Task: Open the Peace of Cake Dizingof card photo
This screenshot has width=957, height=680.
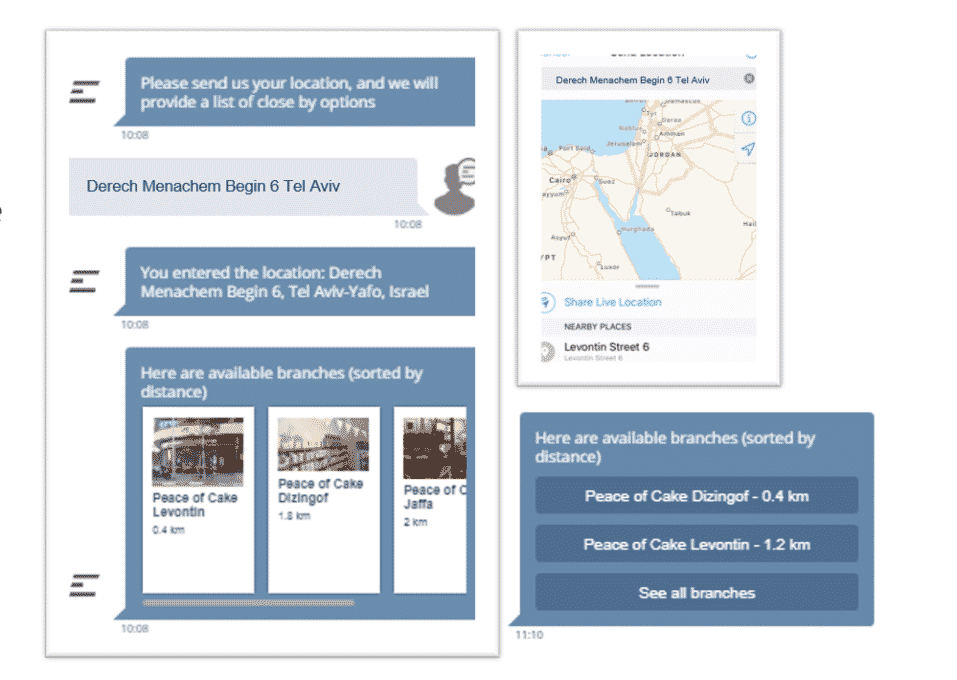Action: [x=323, y=444]
